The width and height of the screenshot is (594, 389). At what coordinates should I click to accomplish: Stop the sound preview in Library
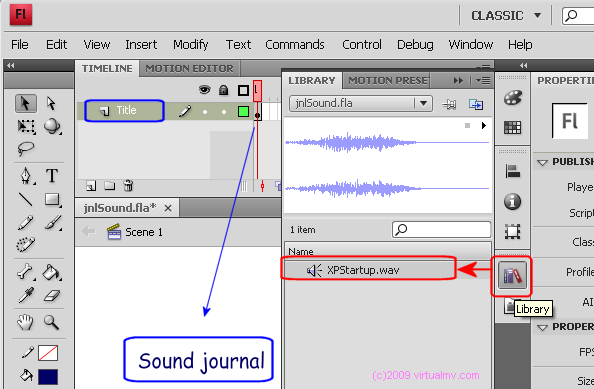pyautogui.click(x=467, y=125)
